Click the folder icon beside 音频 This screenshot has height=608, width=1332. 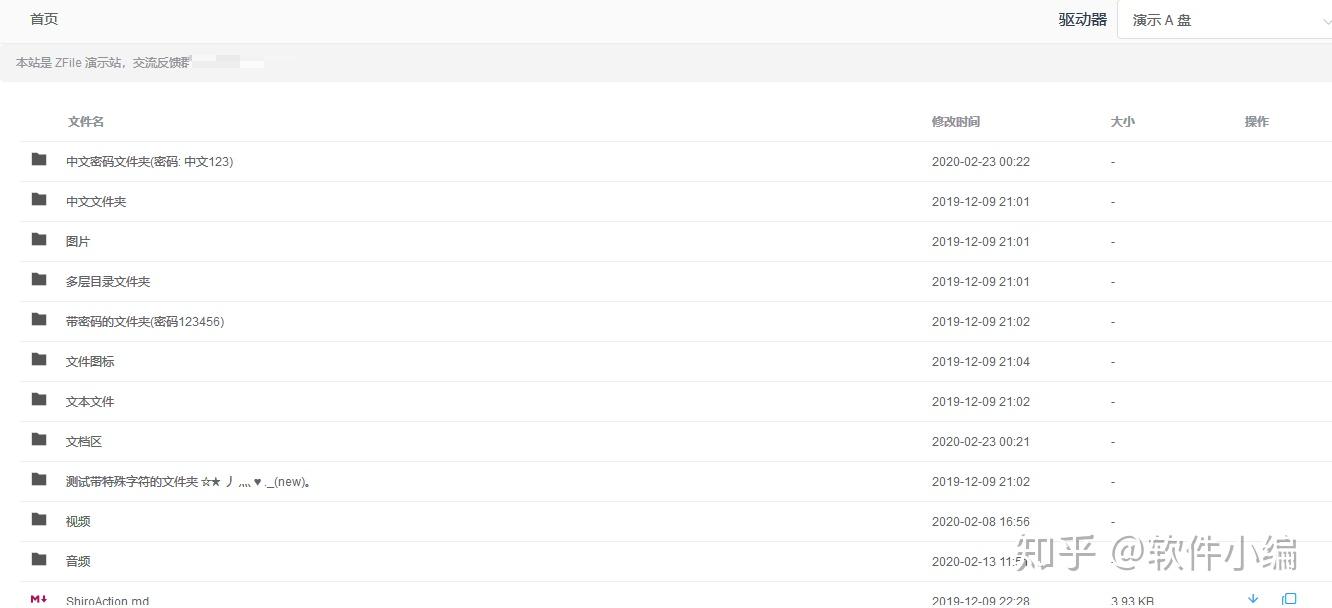[x=39, y=560]
